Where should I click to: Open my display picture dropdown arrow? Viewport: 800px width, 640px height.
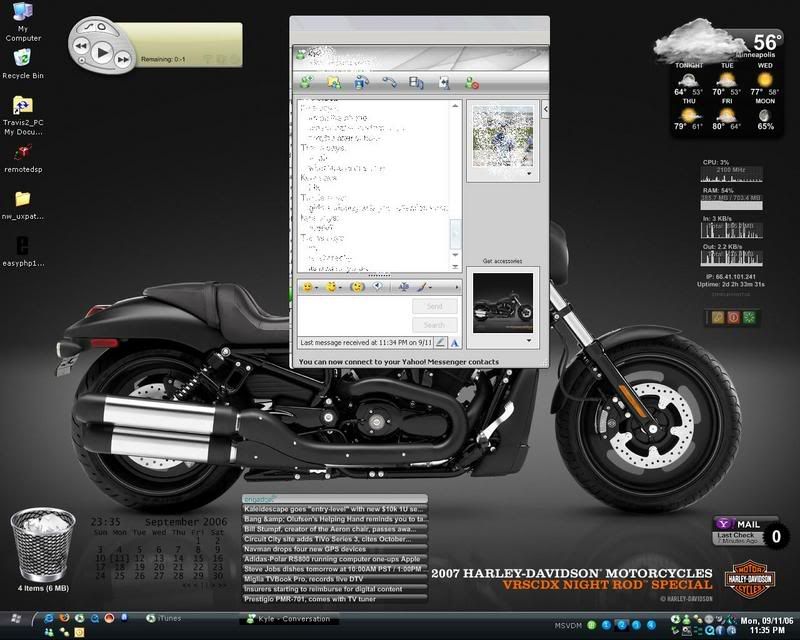tap(530, 341)
